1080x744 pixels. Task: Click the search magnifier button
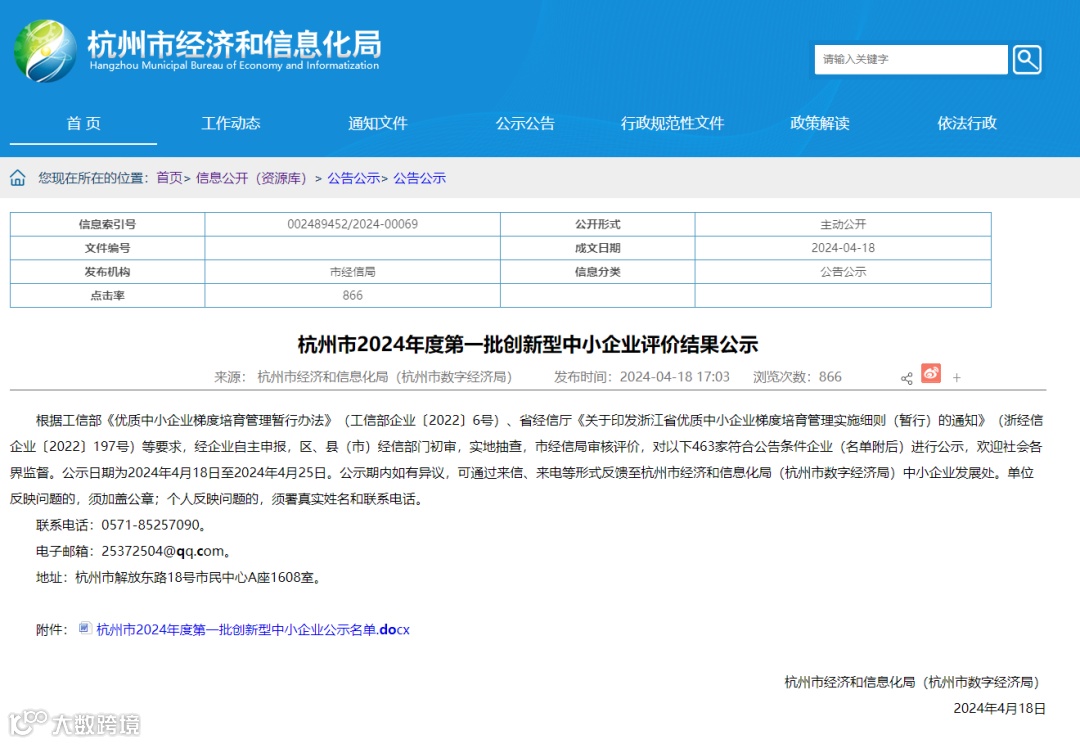pyautogui.click(x=1026, y=59)
